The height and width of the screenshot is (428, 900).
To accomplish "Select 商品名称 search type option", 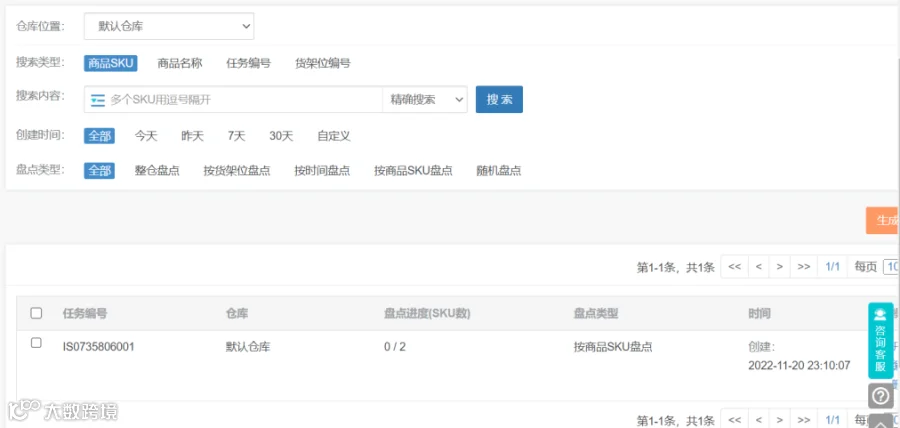I will click(180, 63).
